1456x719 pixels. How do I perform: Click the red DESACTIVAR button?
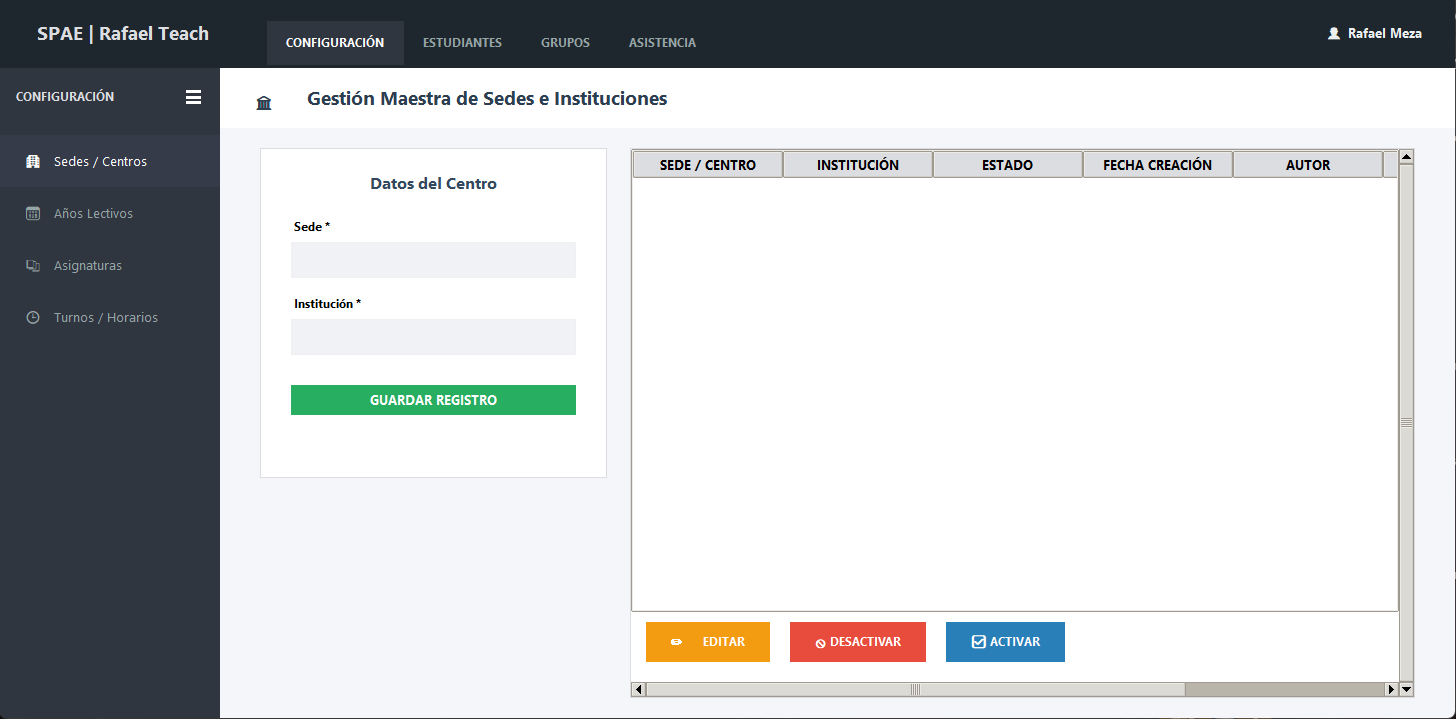coord(858,642)
